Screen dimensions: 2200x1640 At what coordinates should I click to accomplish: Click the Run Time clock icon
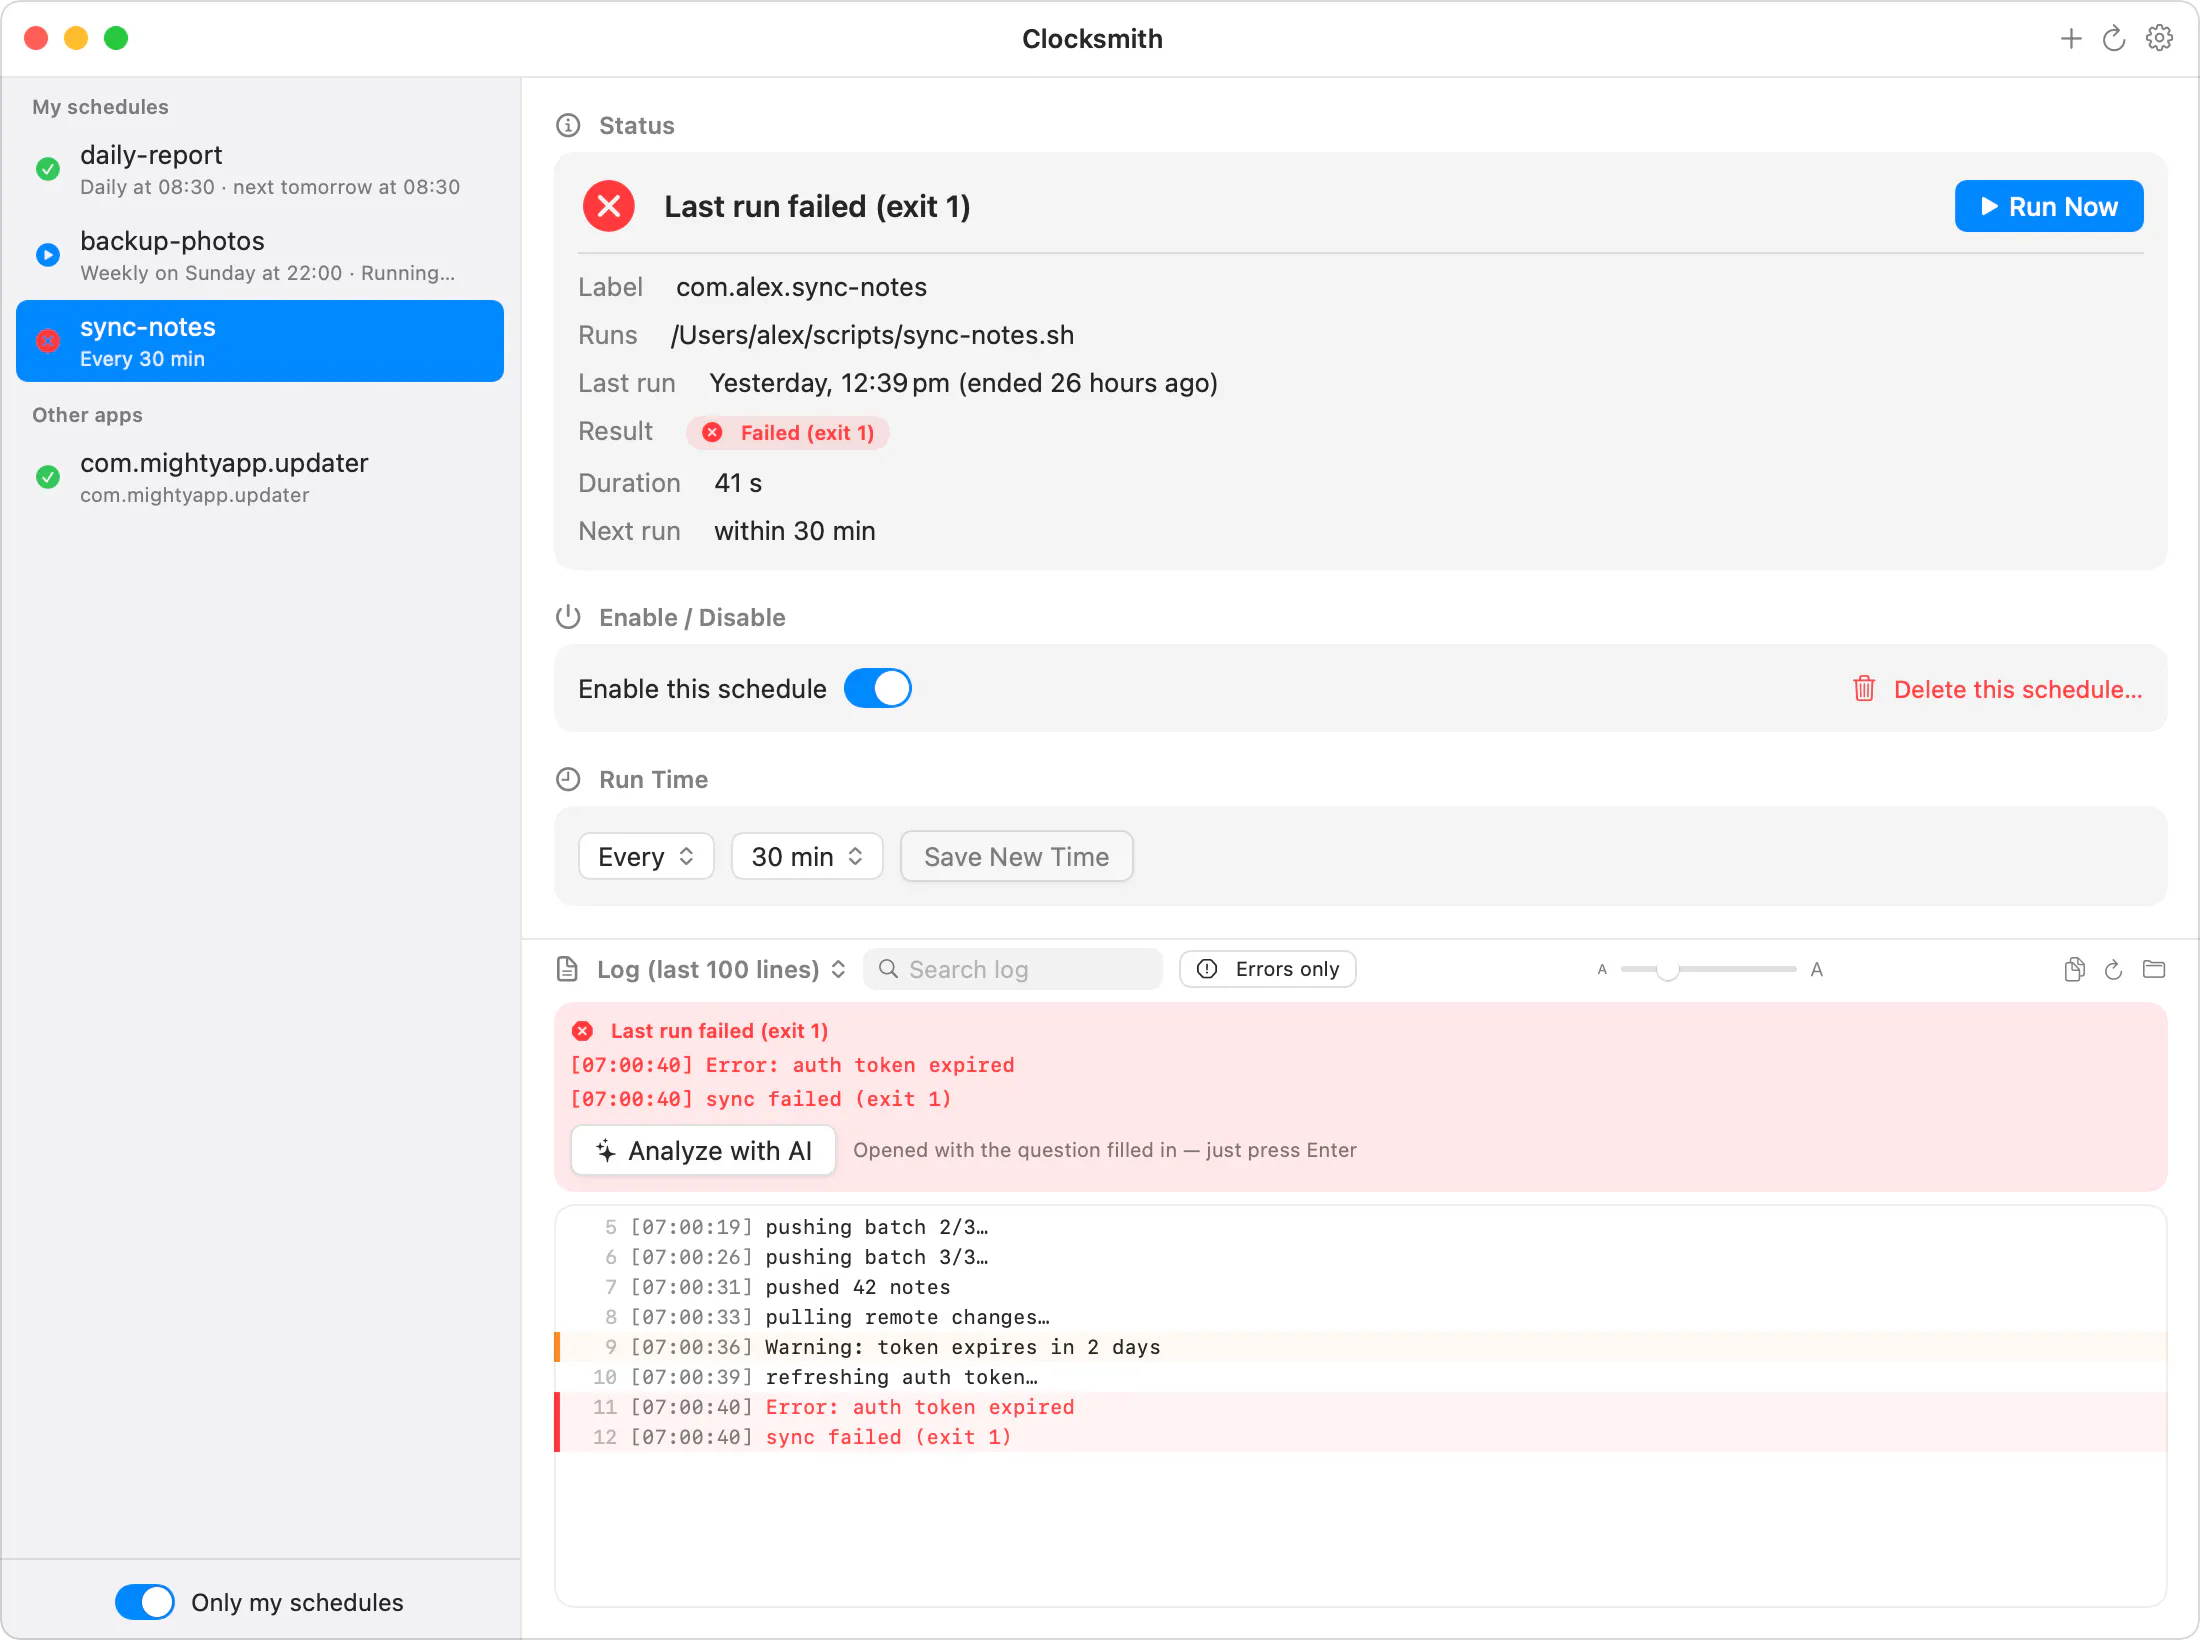pyautogui.click(x=568, y=779)
